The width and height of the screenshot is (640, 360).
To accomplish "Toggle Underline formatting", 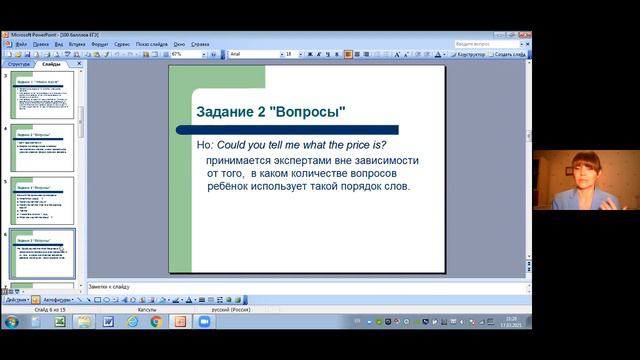I will [x=328, y=54].
